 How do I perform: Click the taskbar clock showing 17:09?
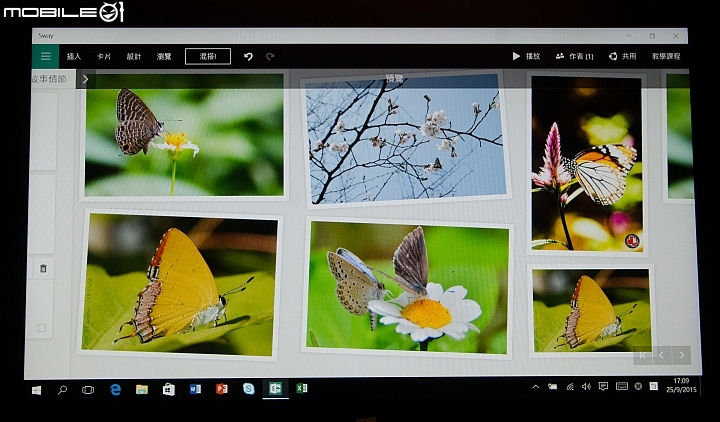point(681,385)
